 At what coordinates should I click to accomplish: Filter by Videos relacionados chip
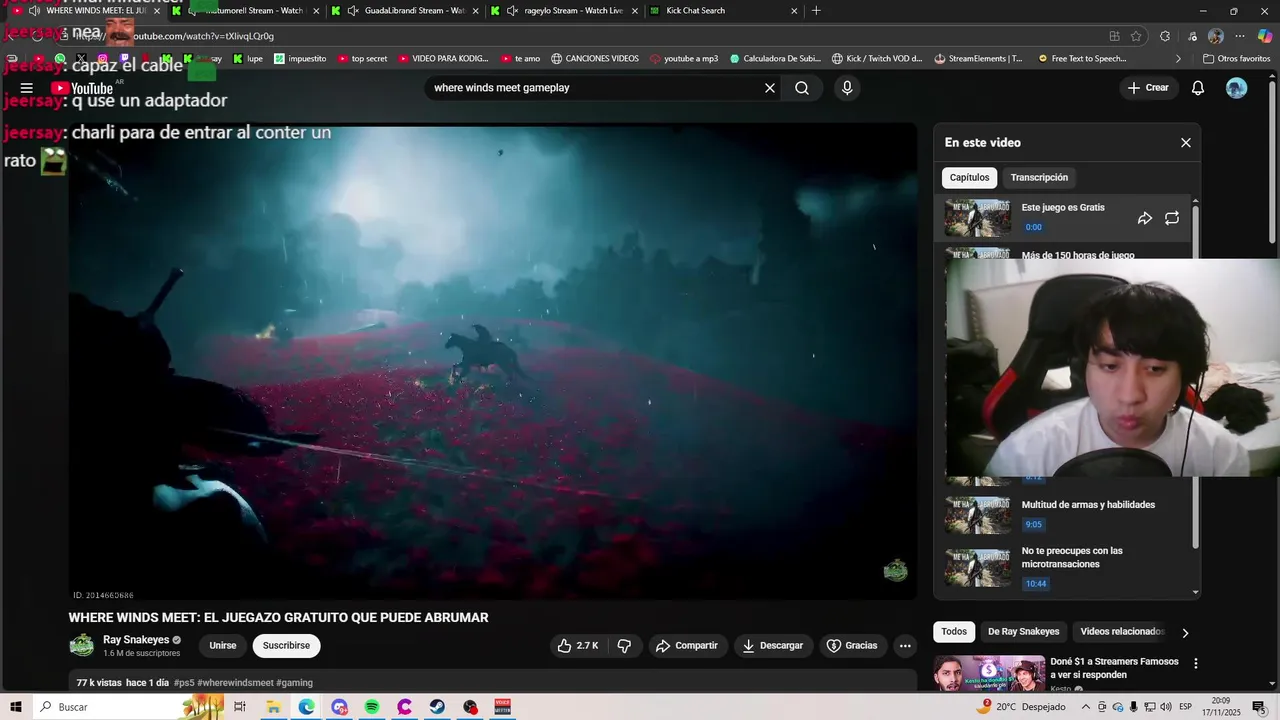(1122, 632)
